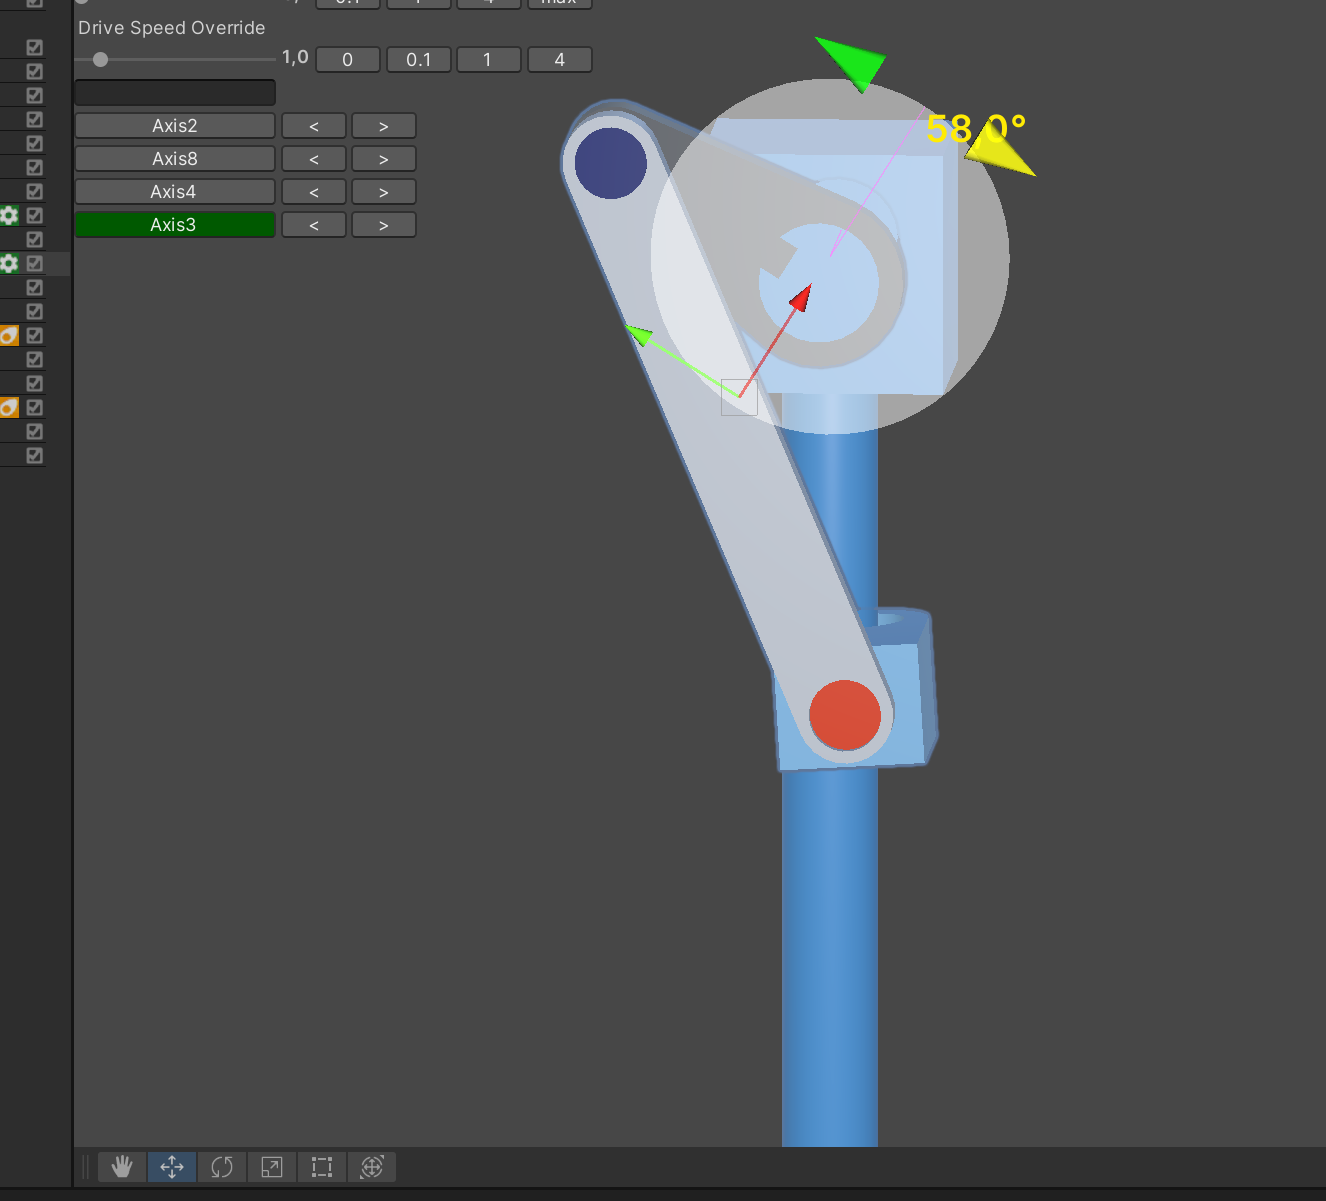Click the Drive Speed Override slider knob

(100, 60)
